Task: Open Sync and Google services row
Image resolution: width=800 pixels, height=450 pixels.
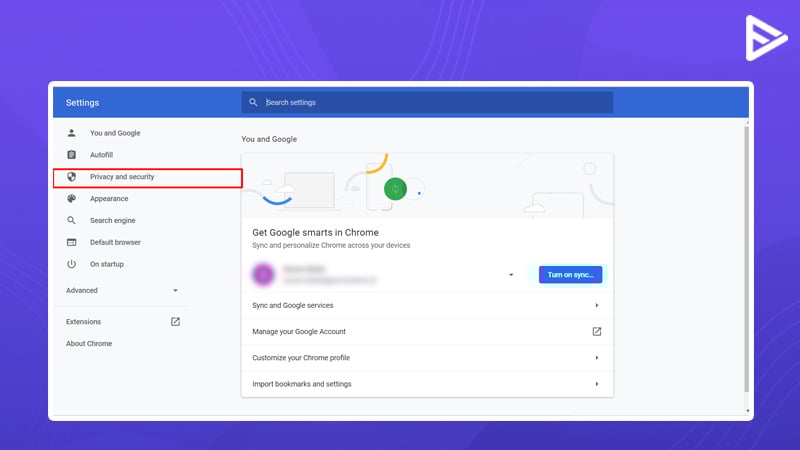Action: (x=427, y=305)
